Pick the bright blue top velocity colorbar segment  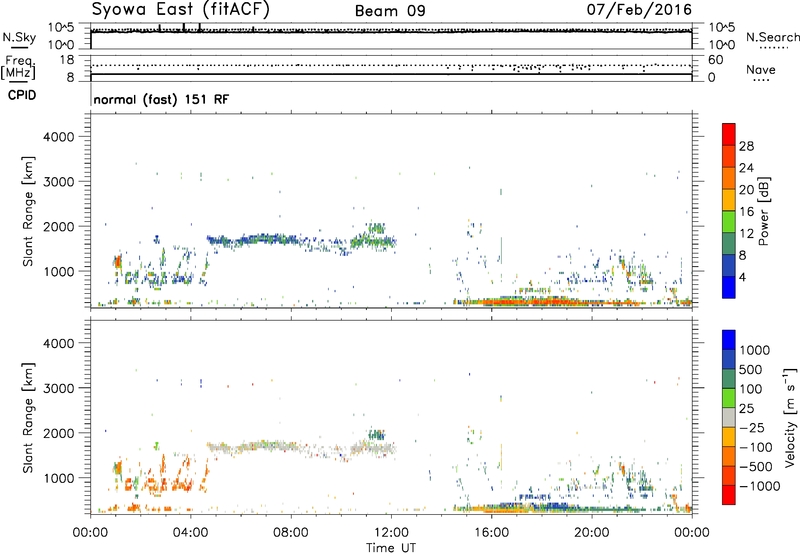[x=729, y=340]
